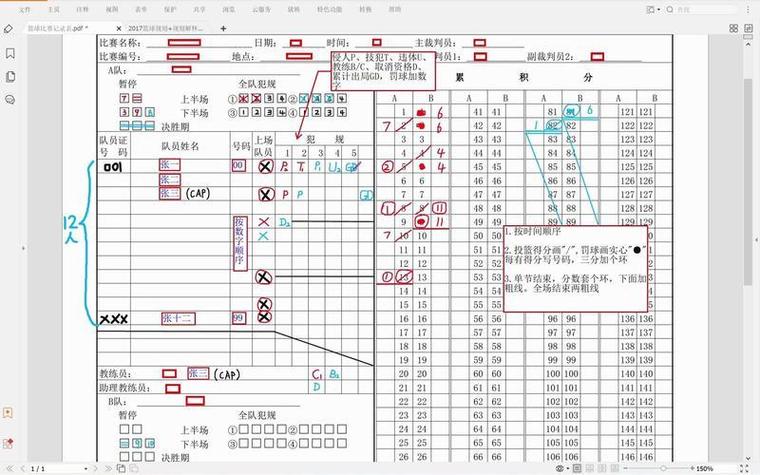The height and width of the screenshot is (475, 760).
Task: Open a new tab with the plus button
Action: pyautogui.click(x=223, y=29)
